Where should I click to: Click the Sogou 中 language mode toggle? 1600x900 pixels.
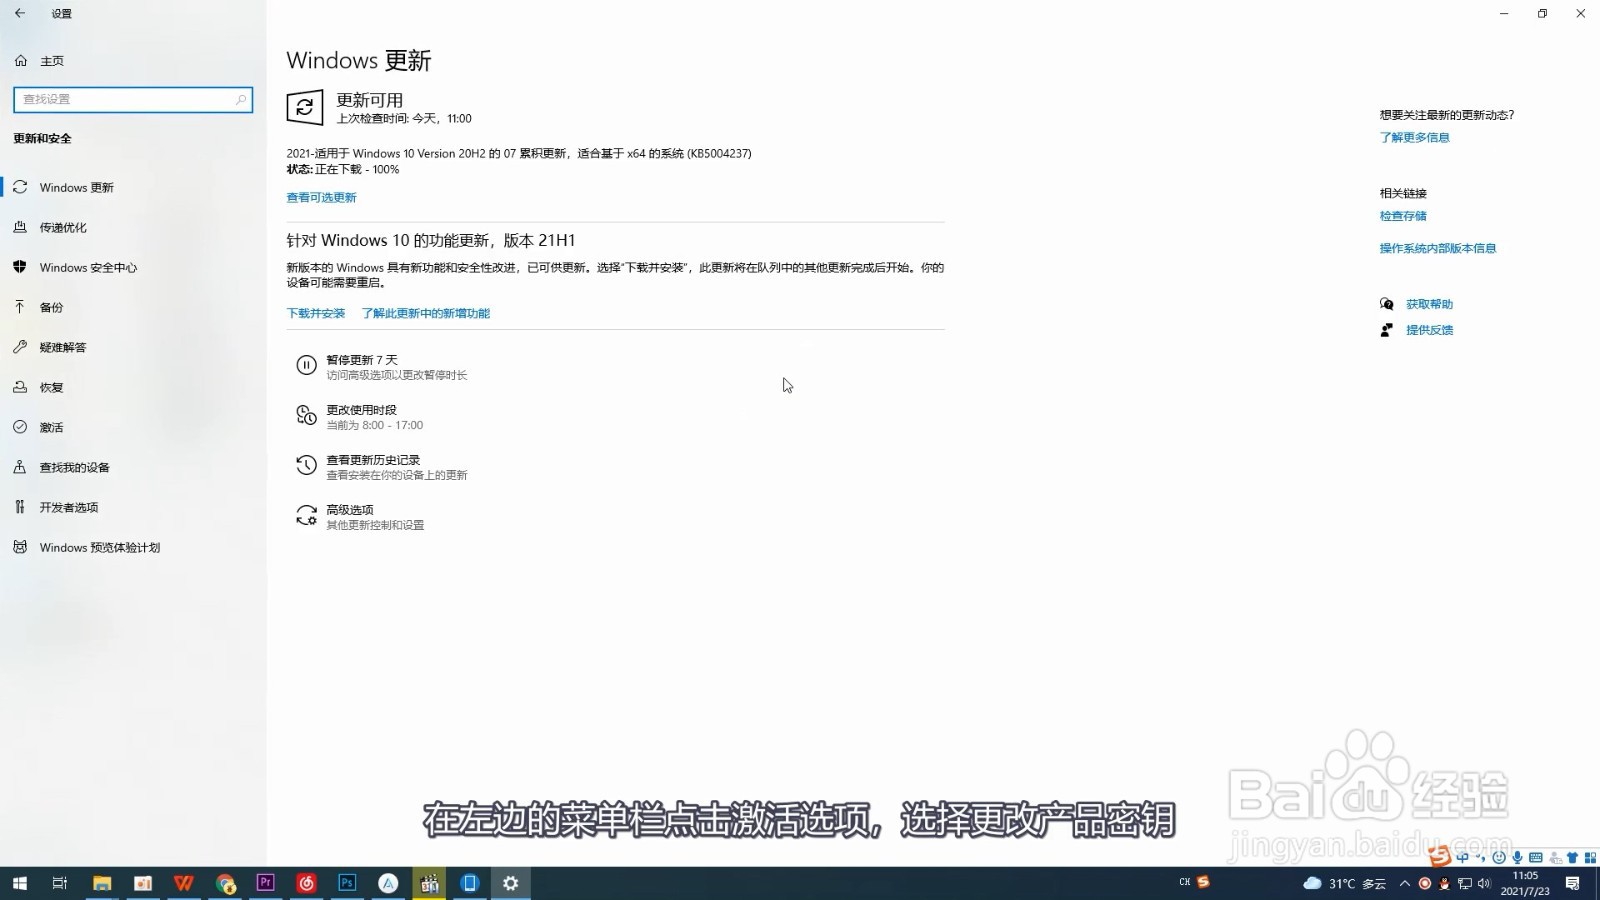point(1463,857)
